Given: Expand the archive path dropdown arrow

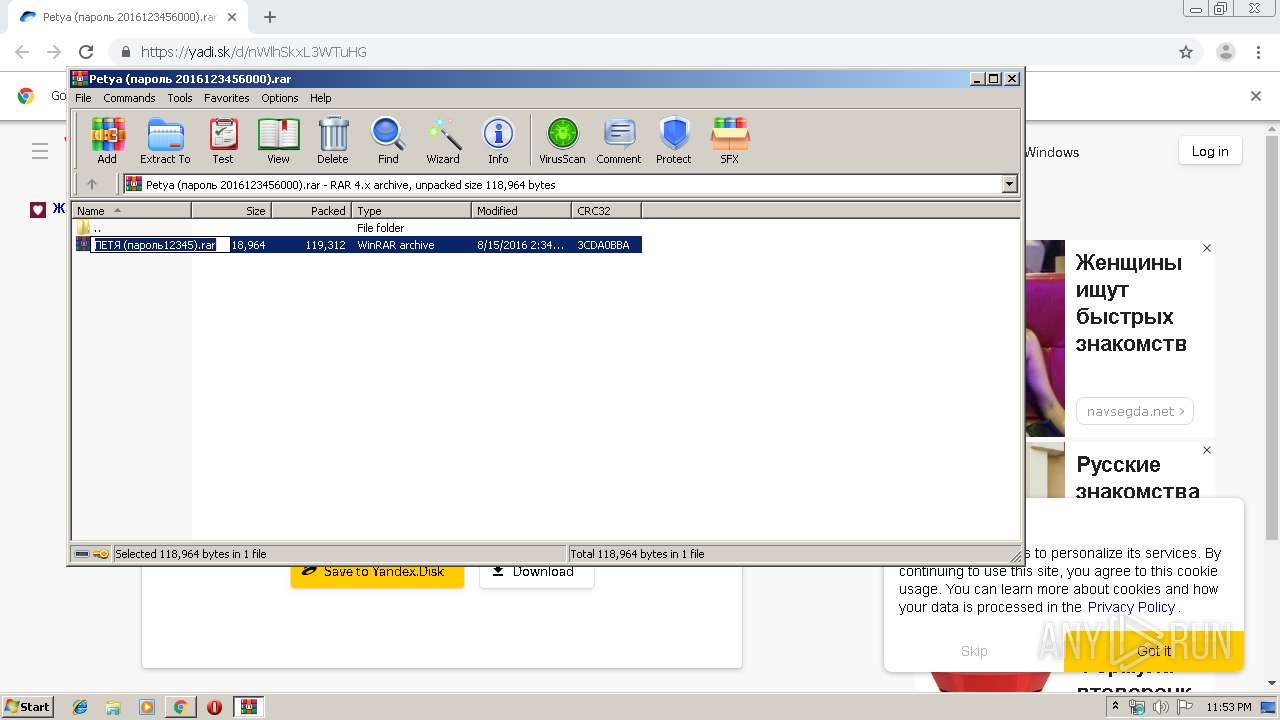Looking at the screenshot, I should point(1009,184).
